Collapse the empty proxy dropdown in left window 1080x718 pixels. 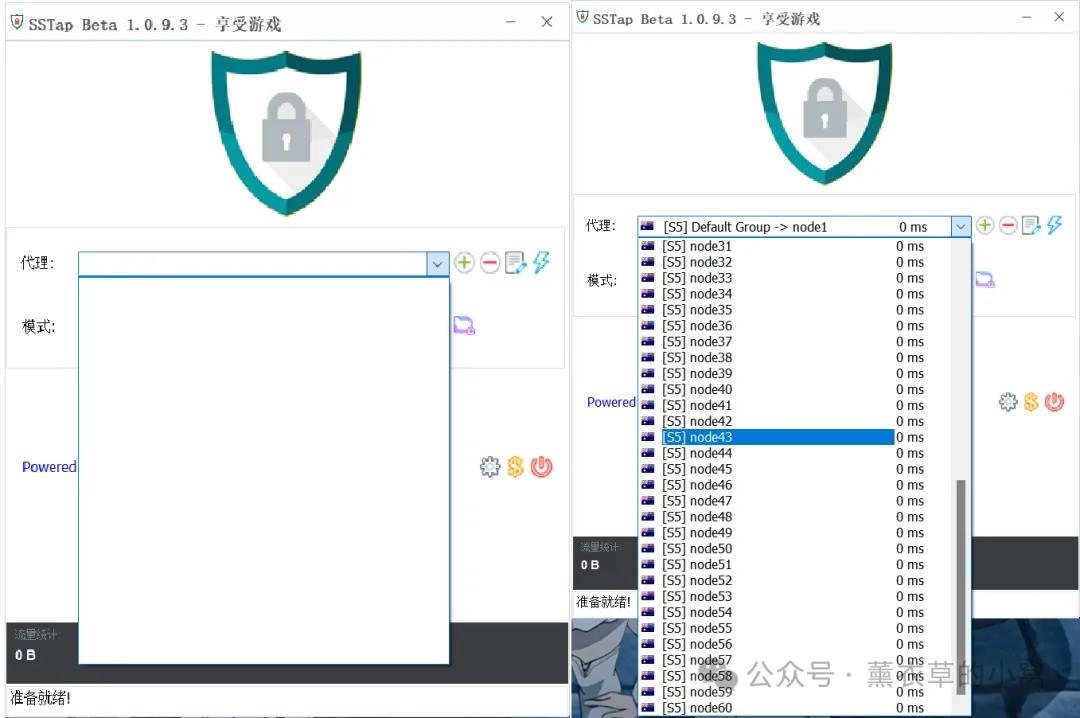(x=437, y=264)
